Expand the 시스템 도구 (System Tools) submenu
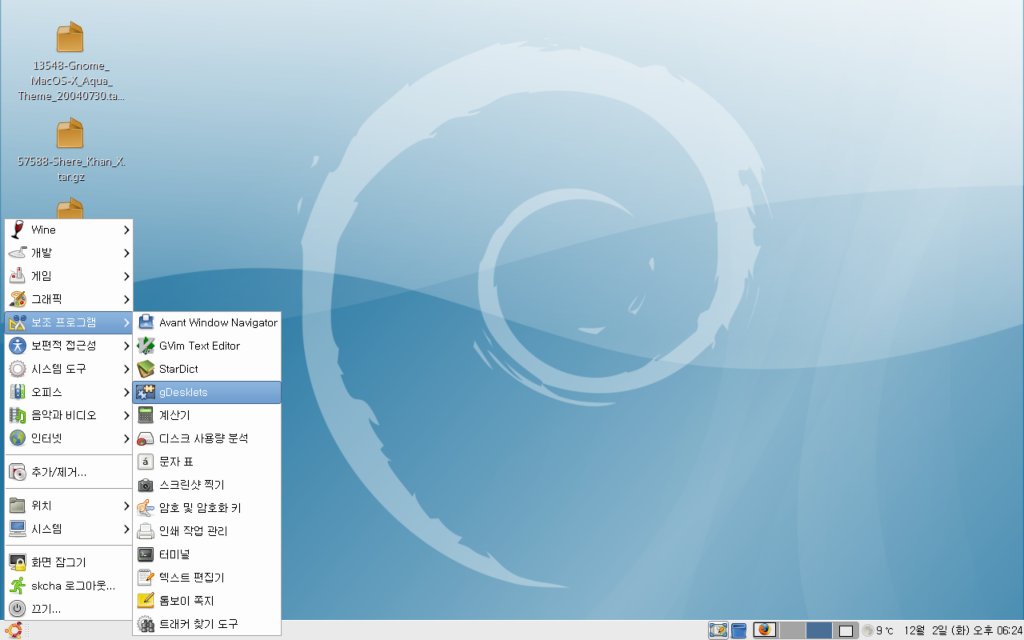The height and width of the screenshot is (640, 1024). coord(69,369)
